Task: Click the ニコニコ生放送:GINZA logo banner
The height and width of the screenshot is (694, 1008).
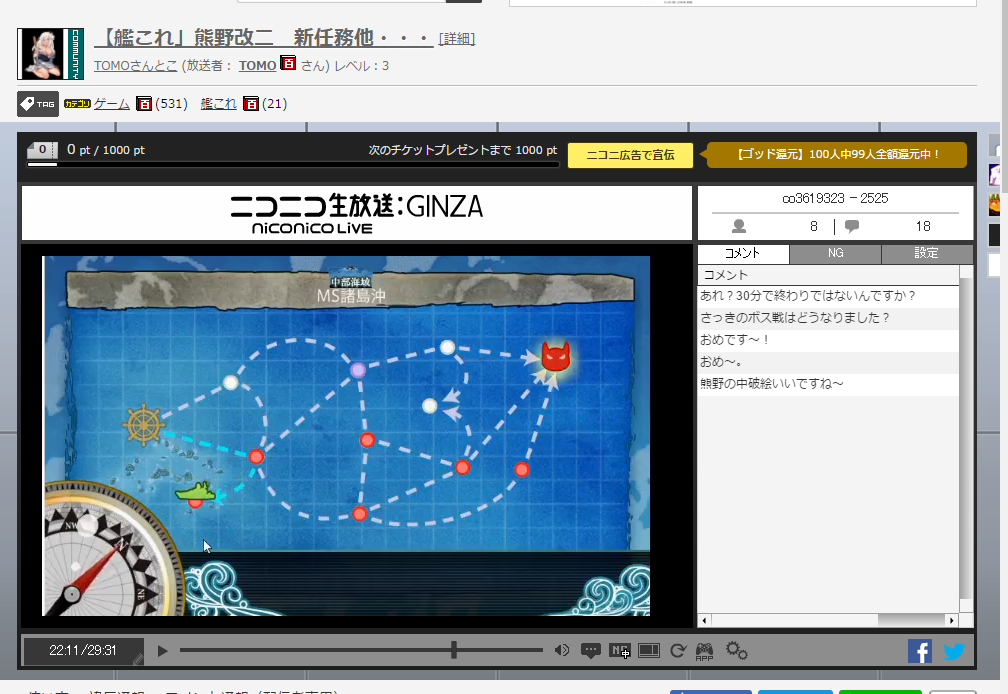Action: click(357, 213)
